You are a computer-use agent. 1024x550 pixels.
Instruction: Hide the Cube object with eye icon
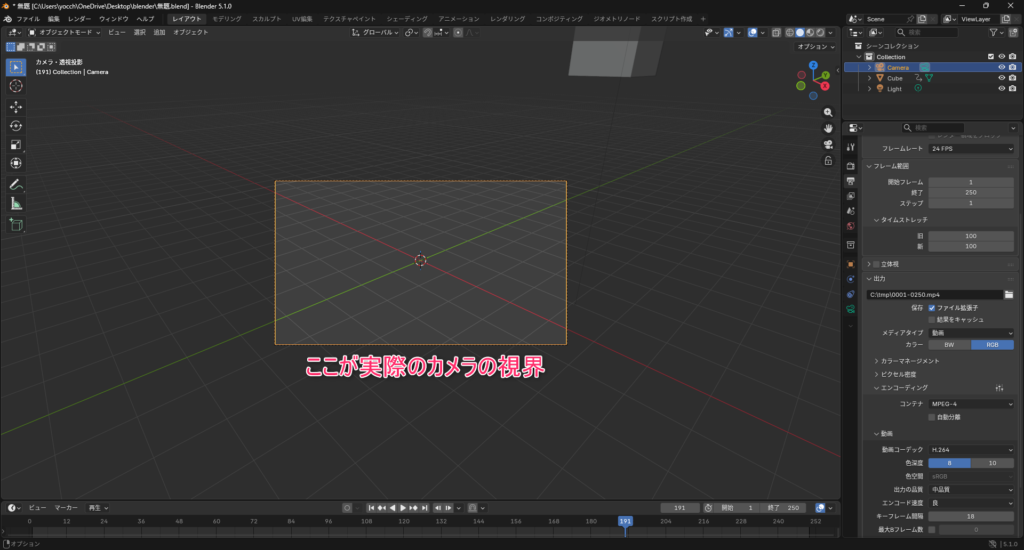1001,78
